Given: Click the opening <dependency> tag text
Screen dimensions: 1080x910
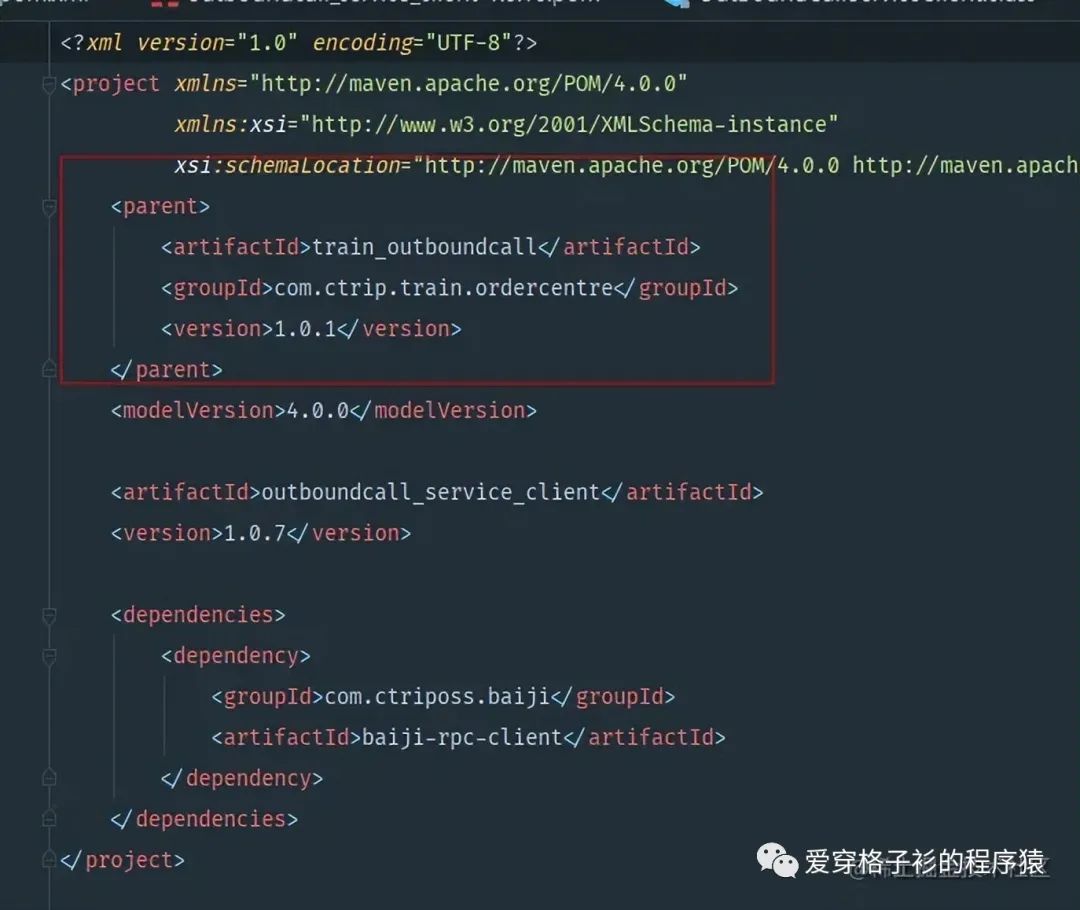Looking at the screenshot, I should 236,656.
